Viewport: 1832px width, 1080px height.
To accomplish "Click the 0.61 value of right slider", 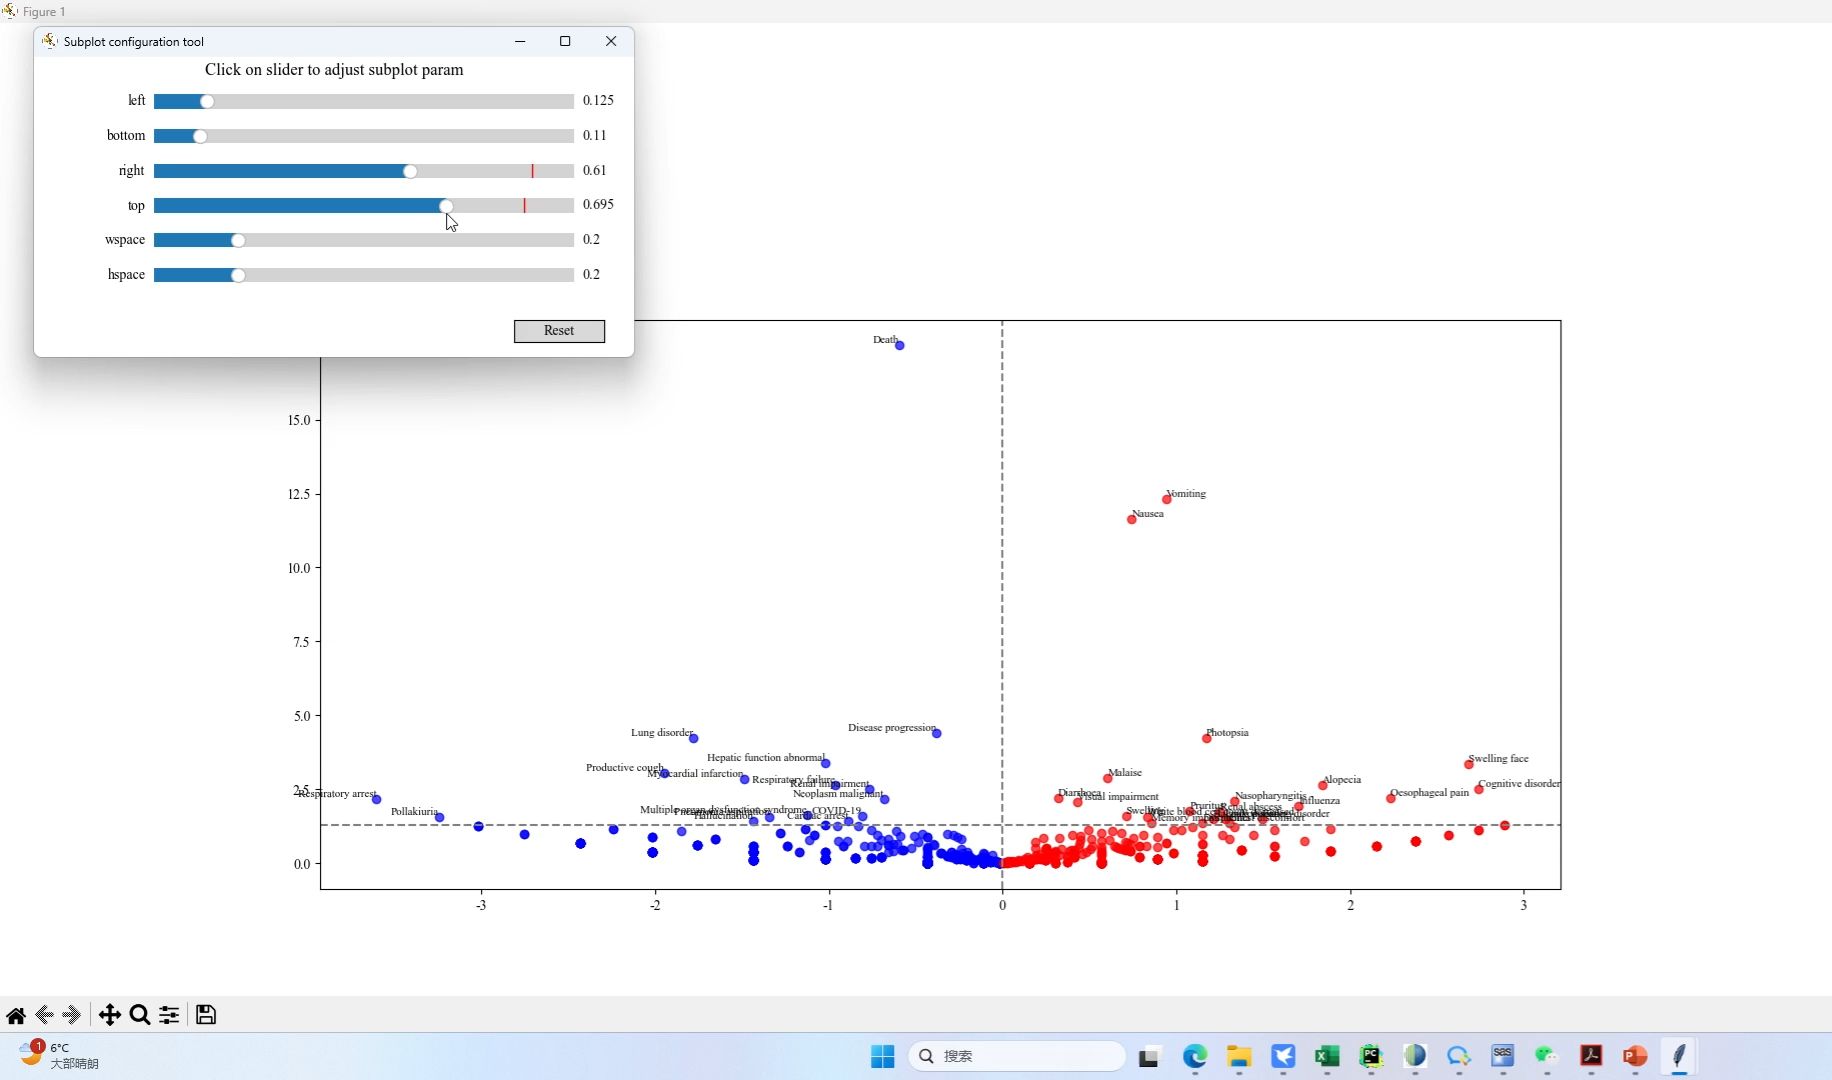I will tap(595, 170).
